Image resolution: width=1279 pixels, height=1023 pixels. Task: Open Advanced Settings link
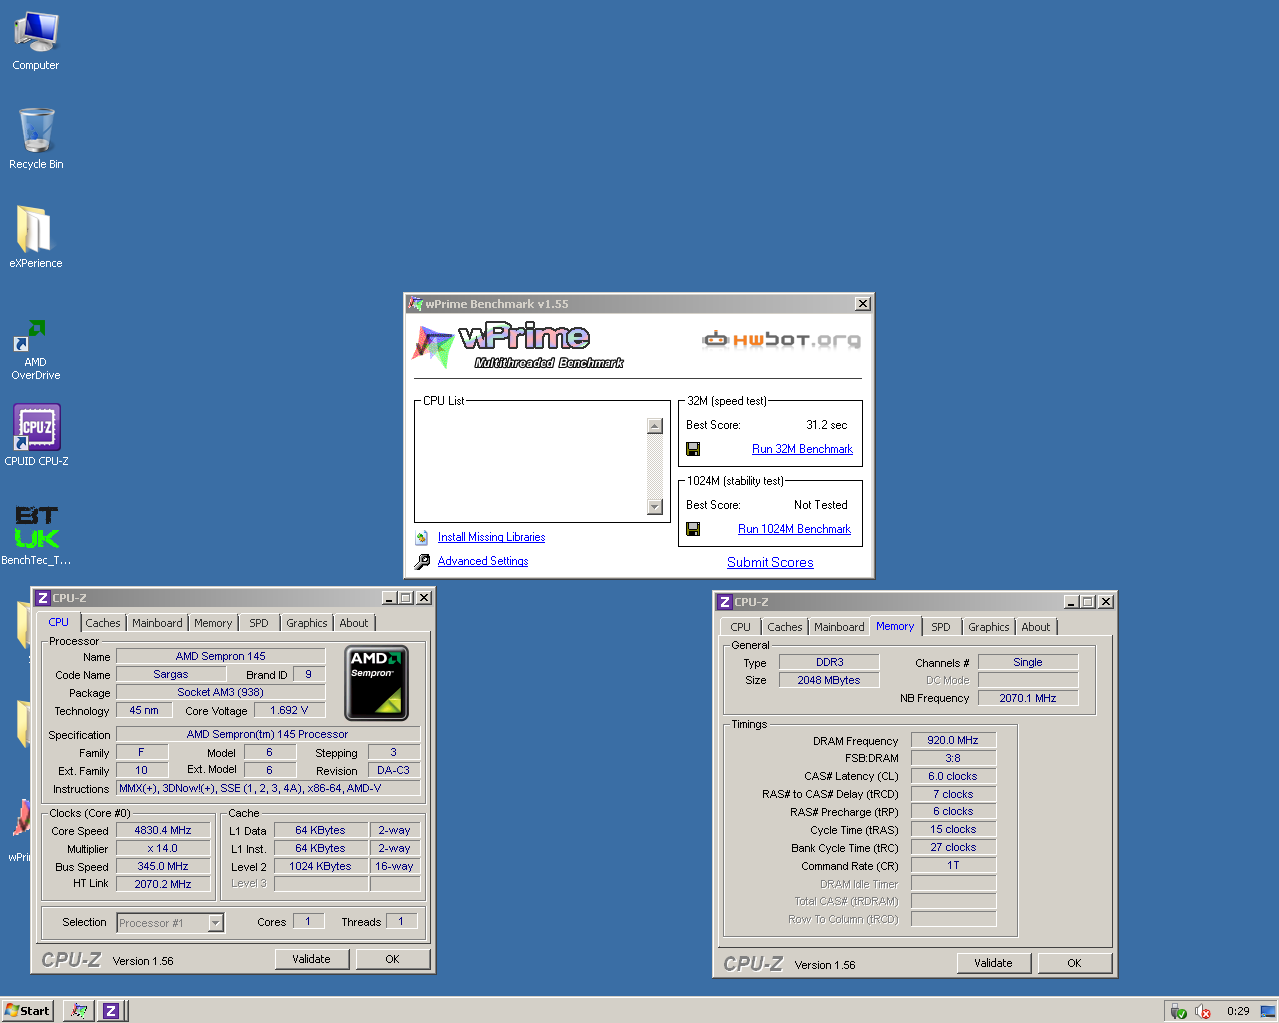(x=483, y=561)
